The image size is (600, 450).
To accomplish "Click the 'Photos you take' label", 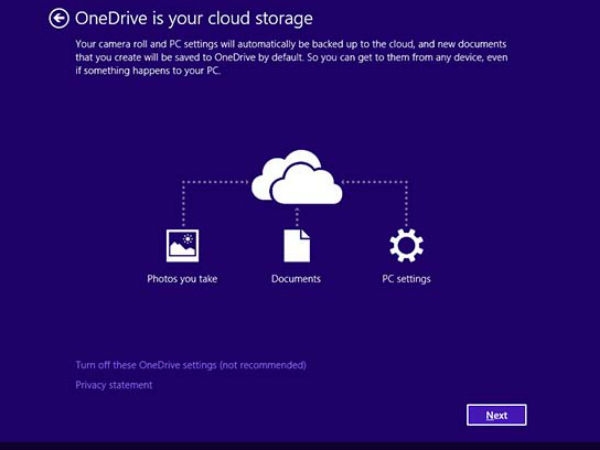I will tap(182, 279).
